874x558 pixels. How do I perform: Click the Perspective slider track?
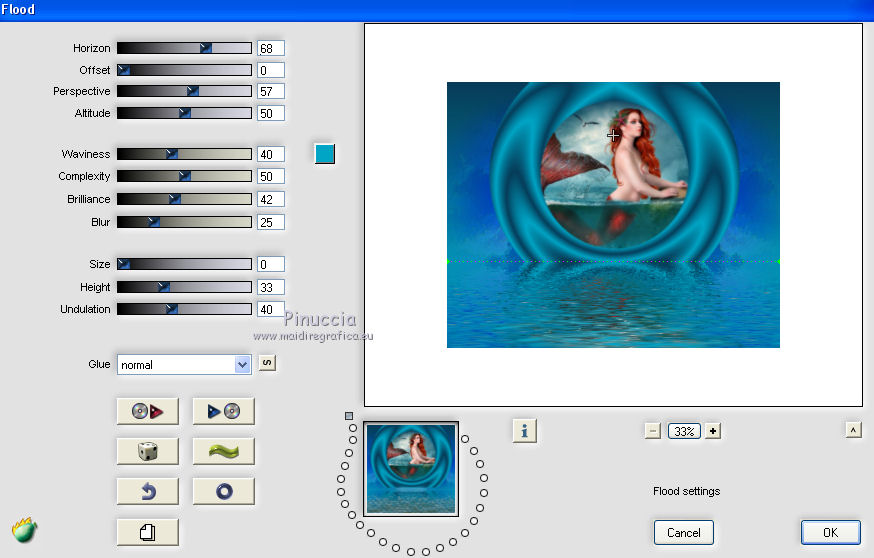(184, 91)
